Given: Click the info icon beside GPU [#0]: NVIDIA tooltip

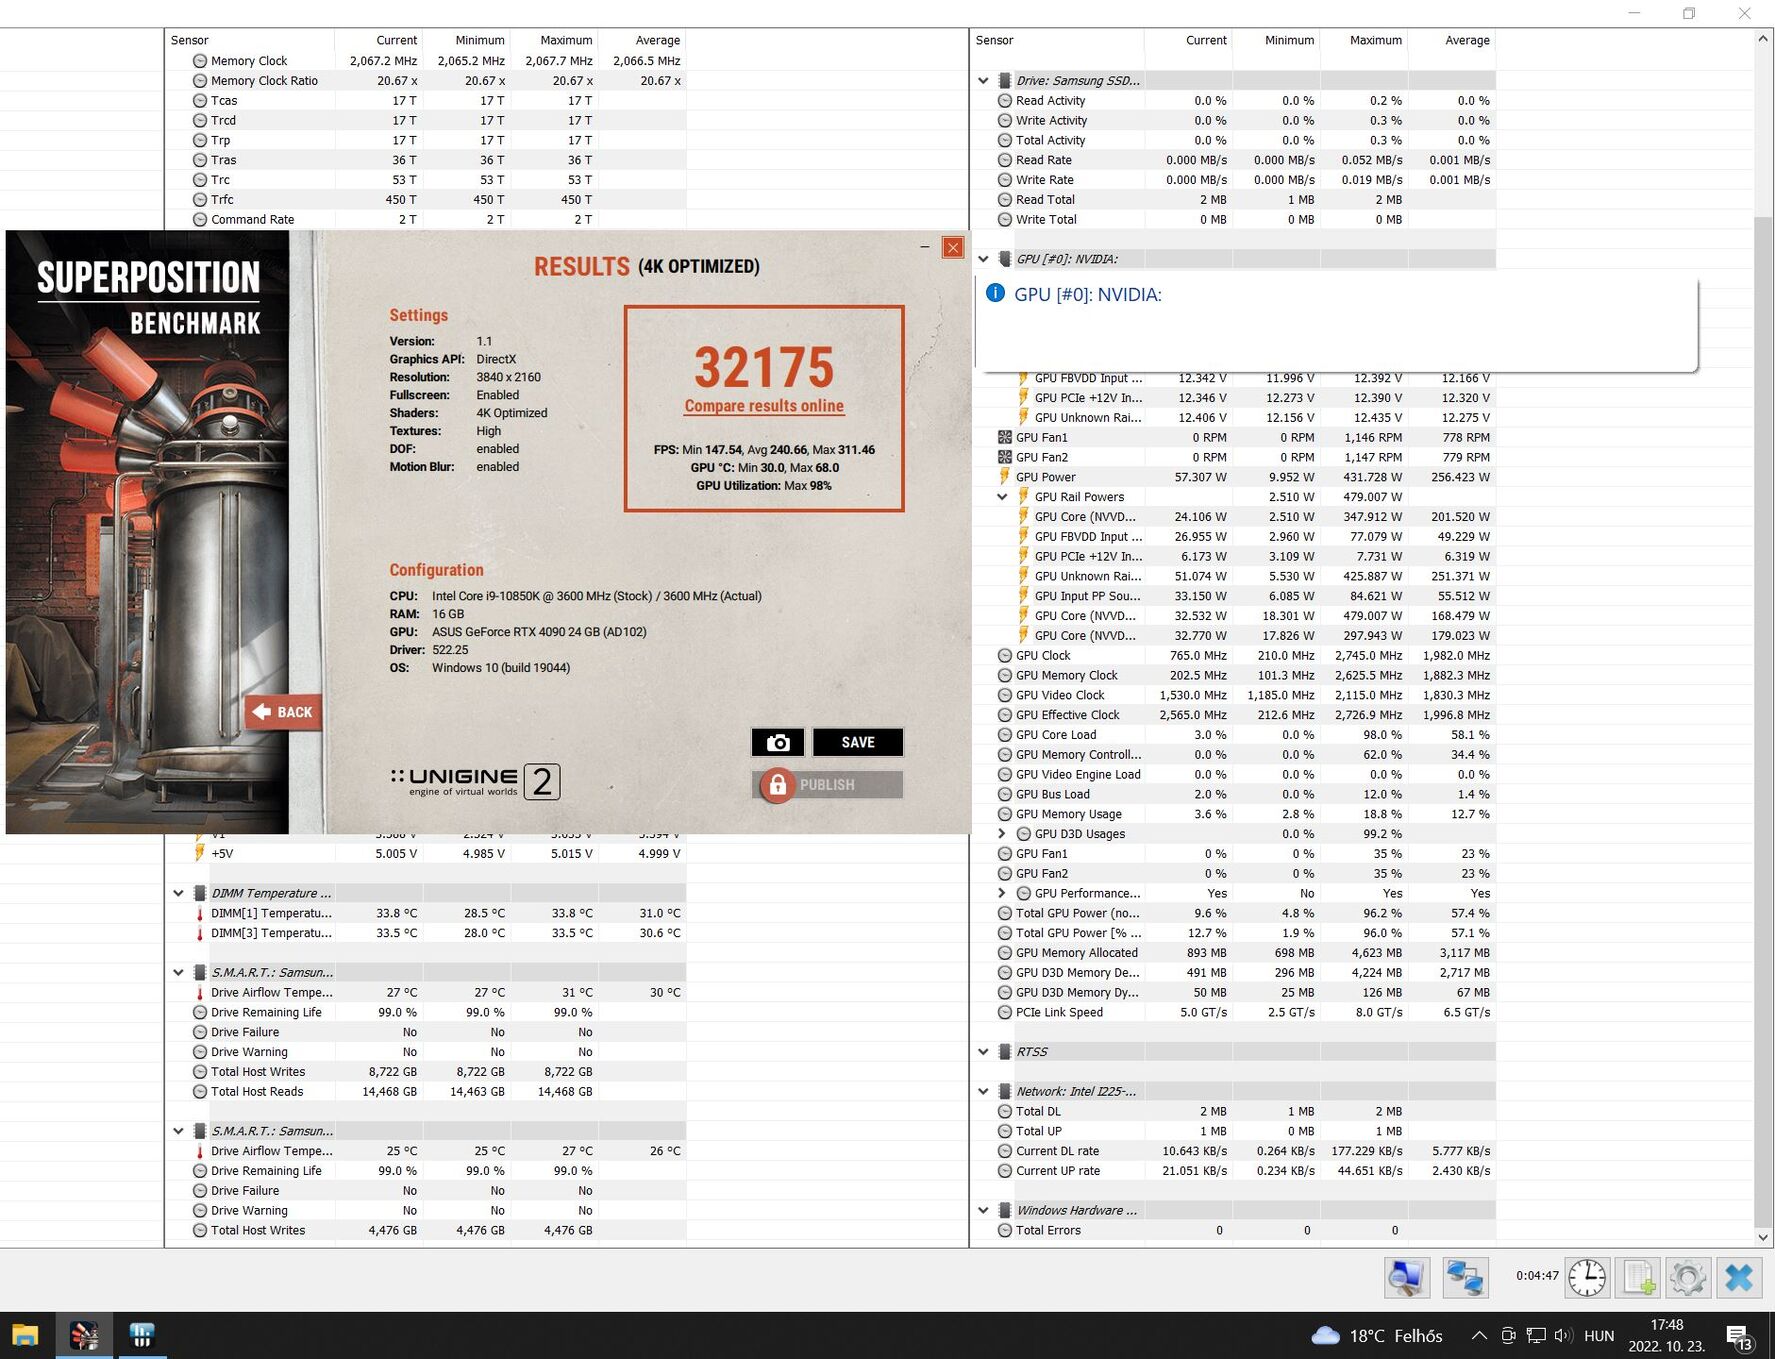Looking at the screenshot, I should pyautogui.click(x=995, y=293).
